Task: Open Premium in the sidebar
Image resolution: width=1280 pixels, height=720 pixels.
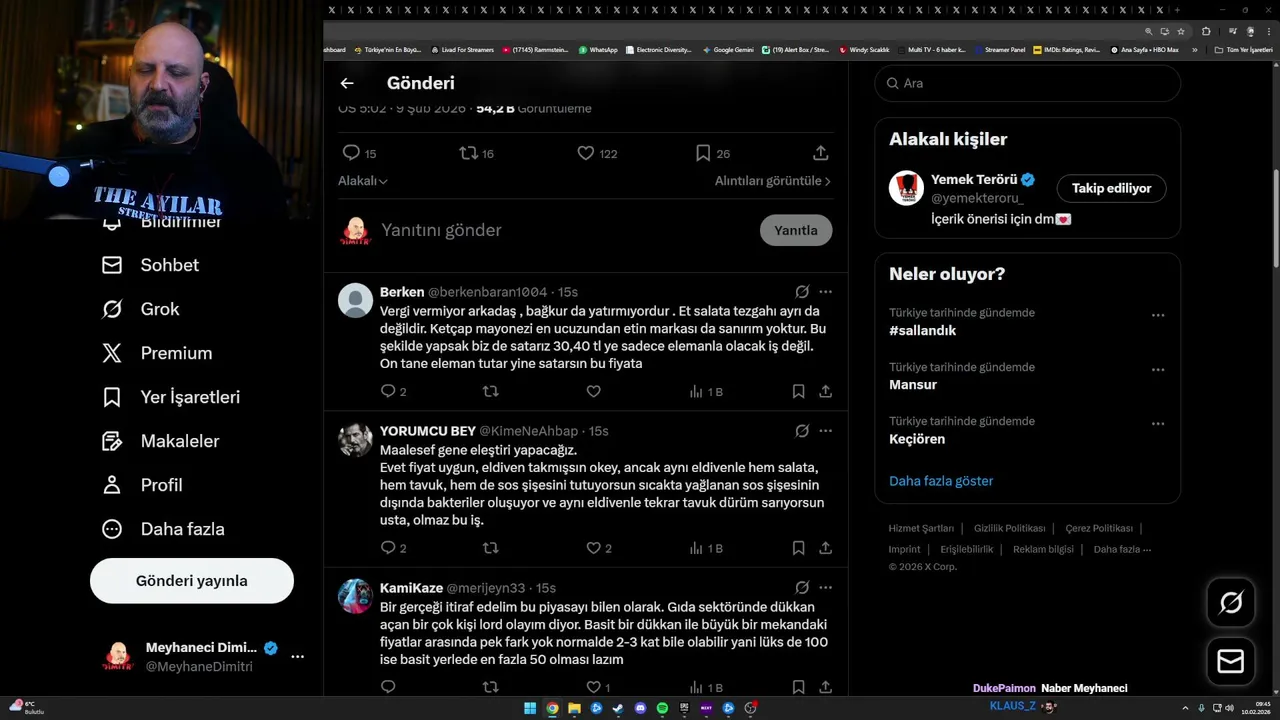Action: (156, 353)
